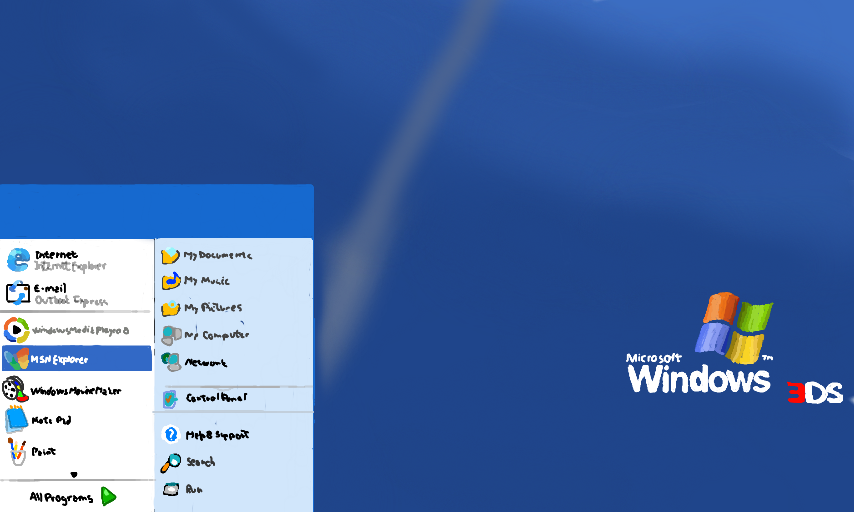Image resolution: width=854 pixels, height=512 pixels.
Task: Click the All Programs text
Action: pyautogui.click(x=61, y=498)
